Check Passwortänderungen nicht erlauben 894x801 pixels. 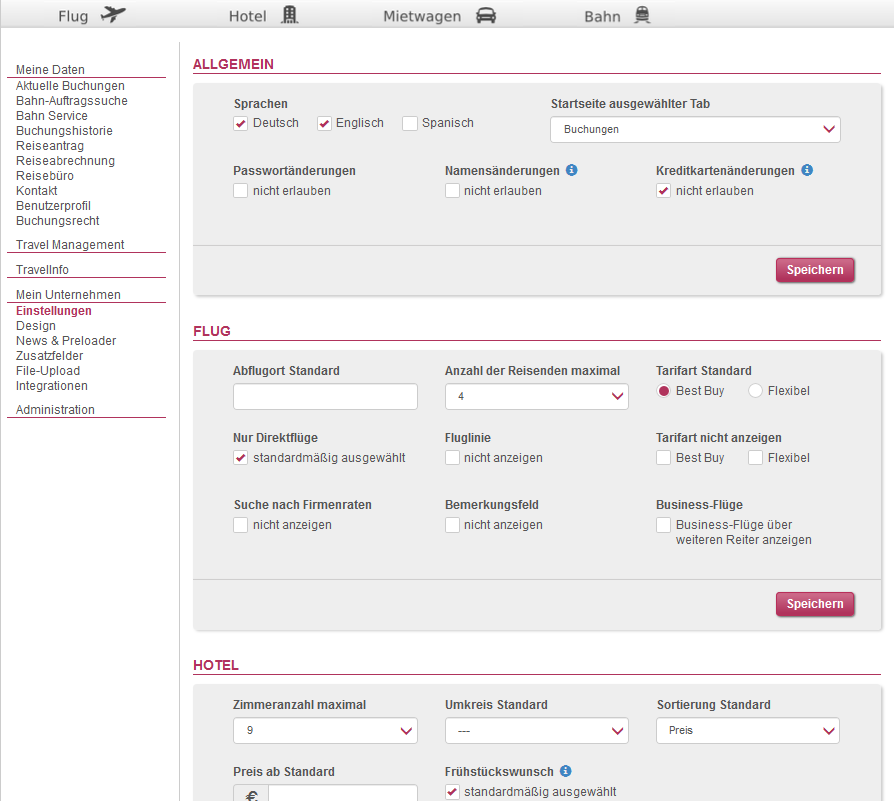coord(241,190)
